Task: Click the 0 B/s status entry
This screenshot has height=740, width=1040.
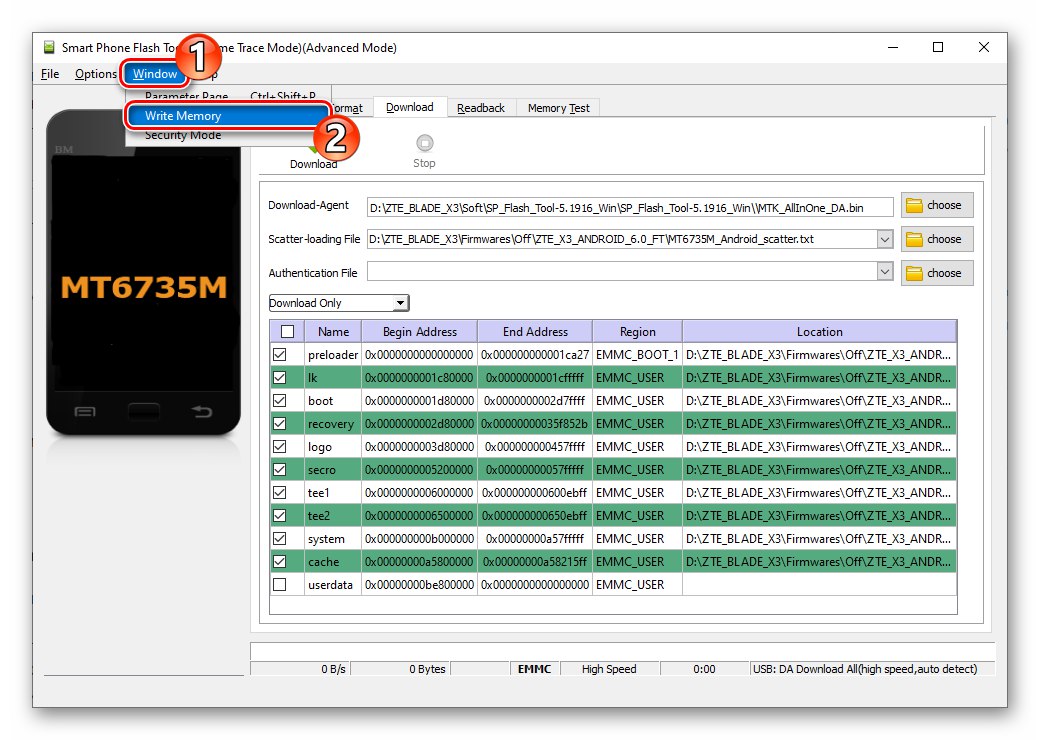Action: point(300,669)
